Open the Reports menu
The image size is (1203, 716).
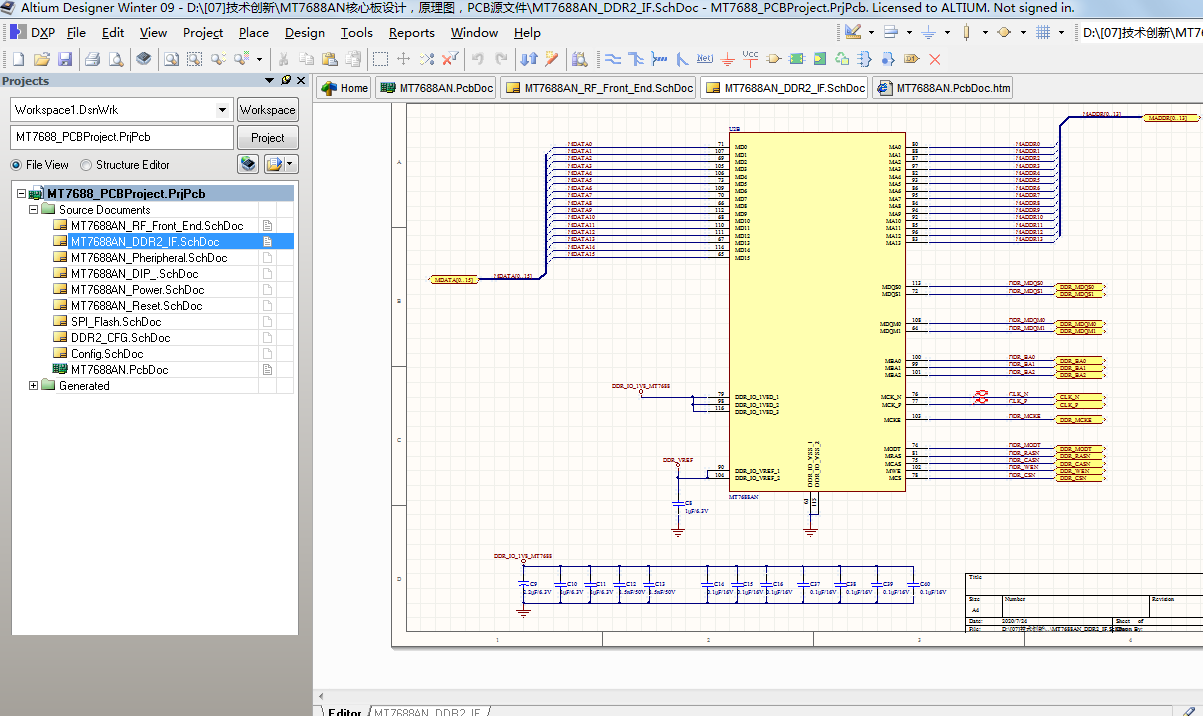(412, 33)
